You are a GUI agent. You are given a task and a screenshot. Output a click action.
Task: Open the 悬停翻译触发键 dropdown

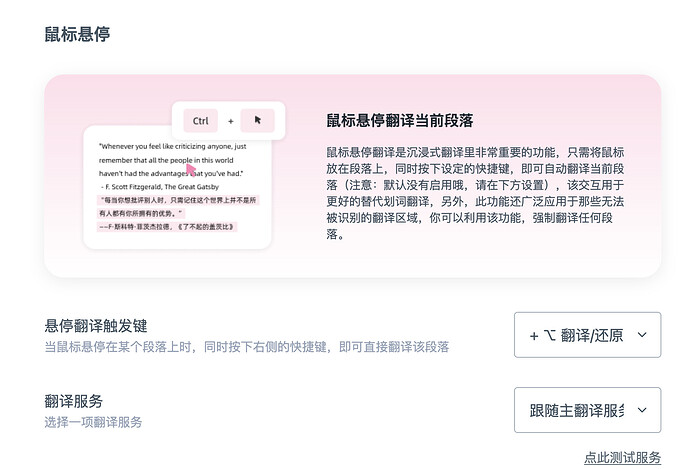tap(587, 335)
